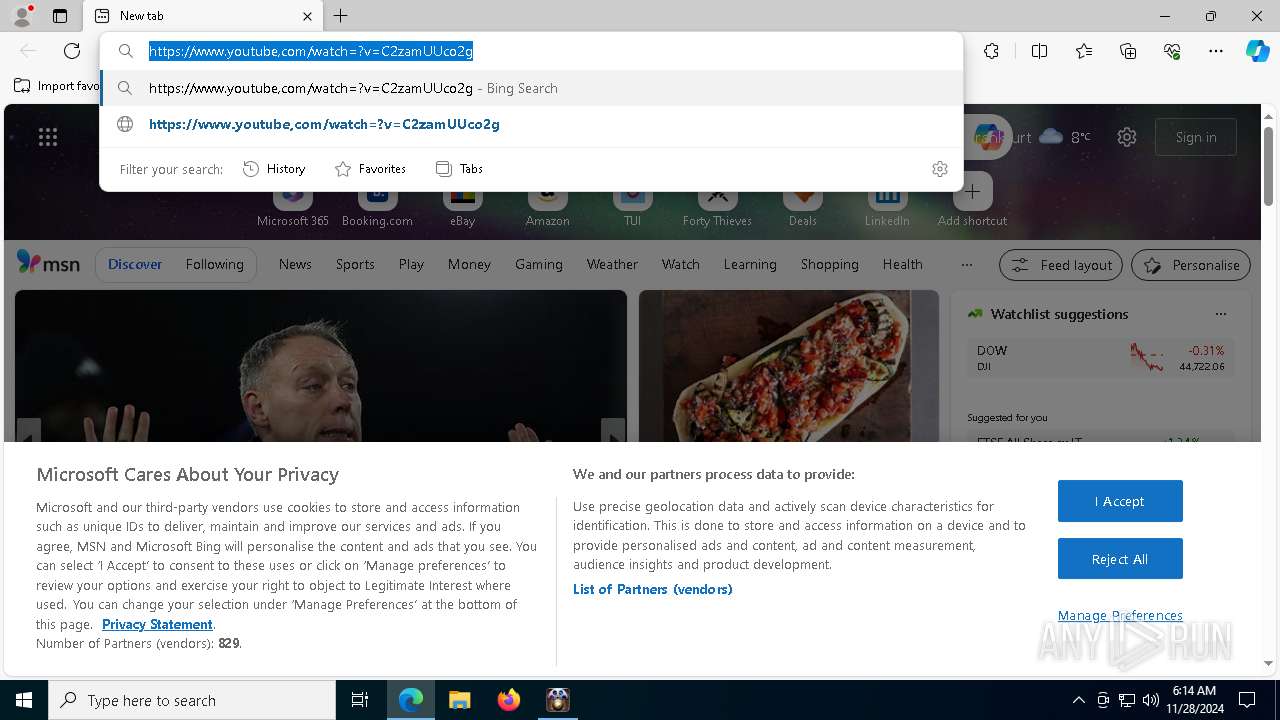Filter search by Favorites
Screen dimensions: 1280x720
[371, 169]
